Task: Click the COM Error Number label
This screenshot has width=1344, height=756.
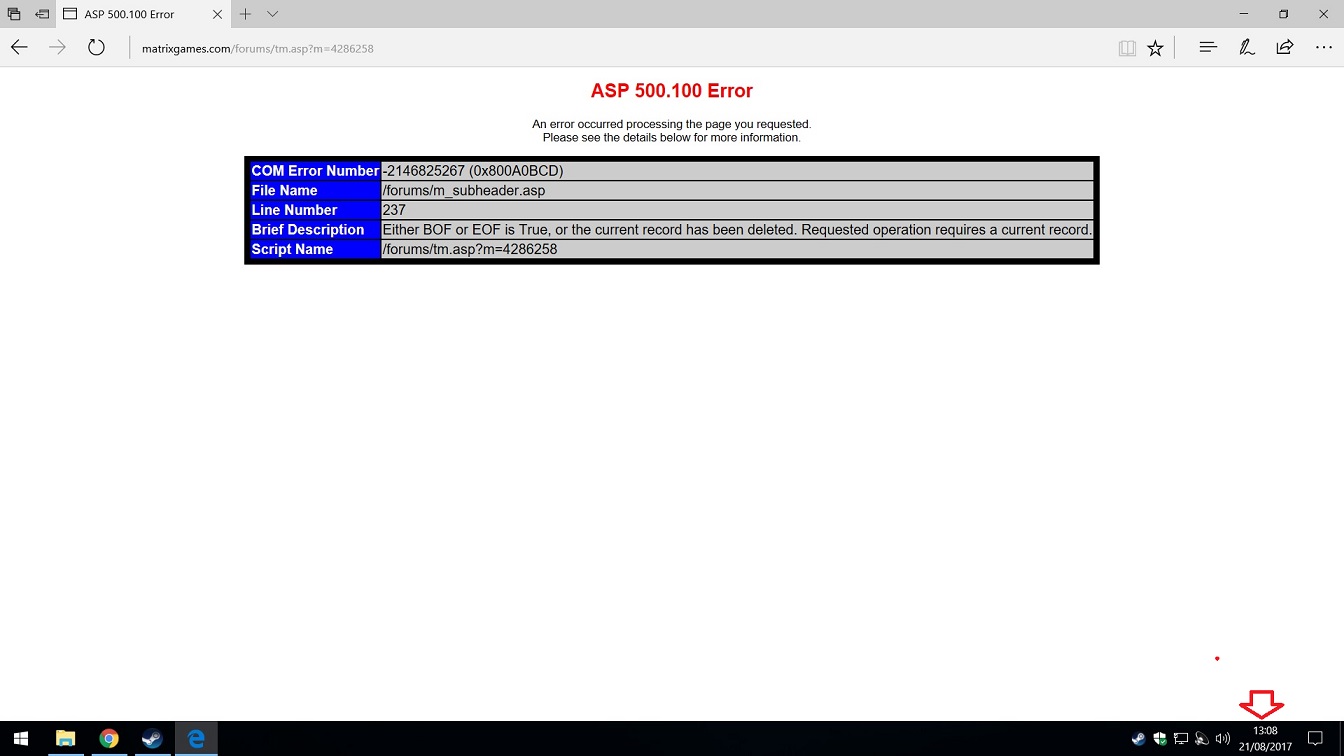Action: point(315,171)
